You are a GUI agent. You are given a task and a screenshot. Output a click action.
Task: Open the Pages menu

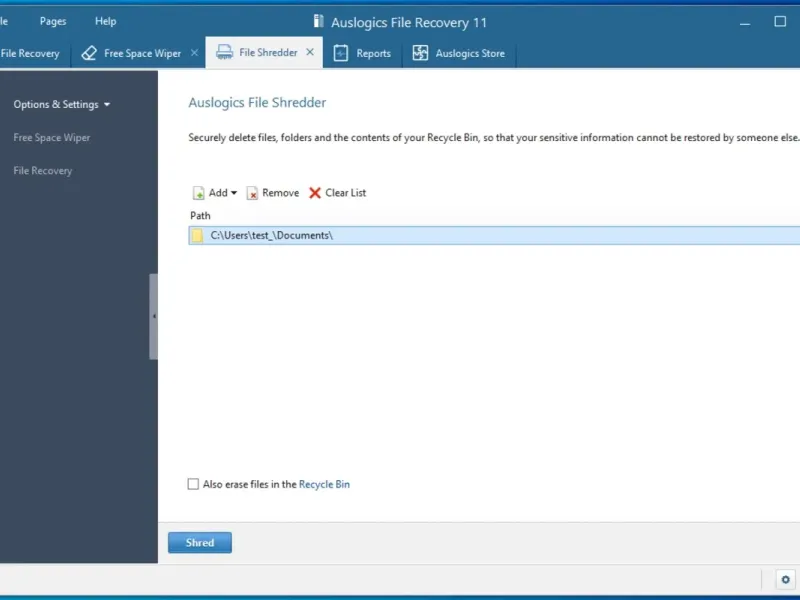(x=53, y=21)
